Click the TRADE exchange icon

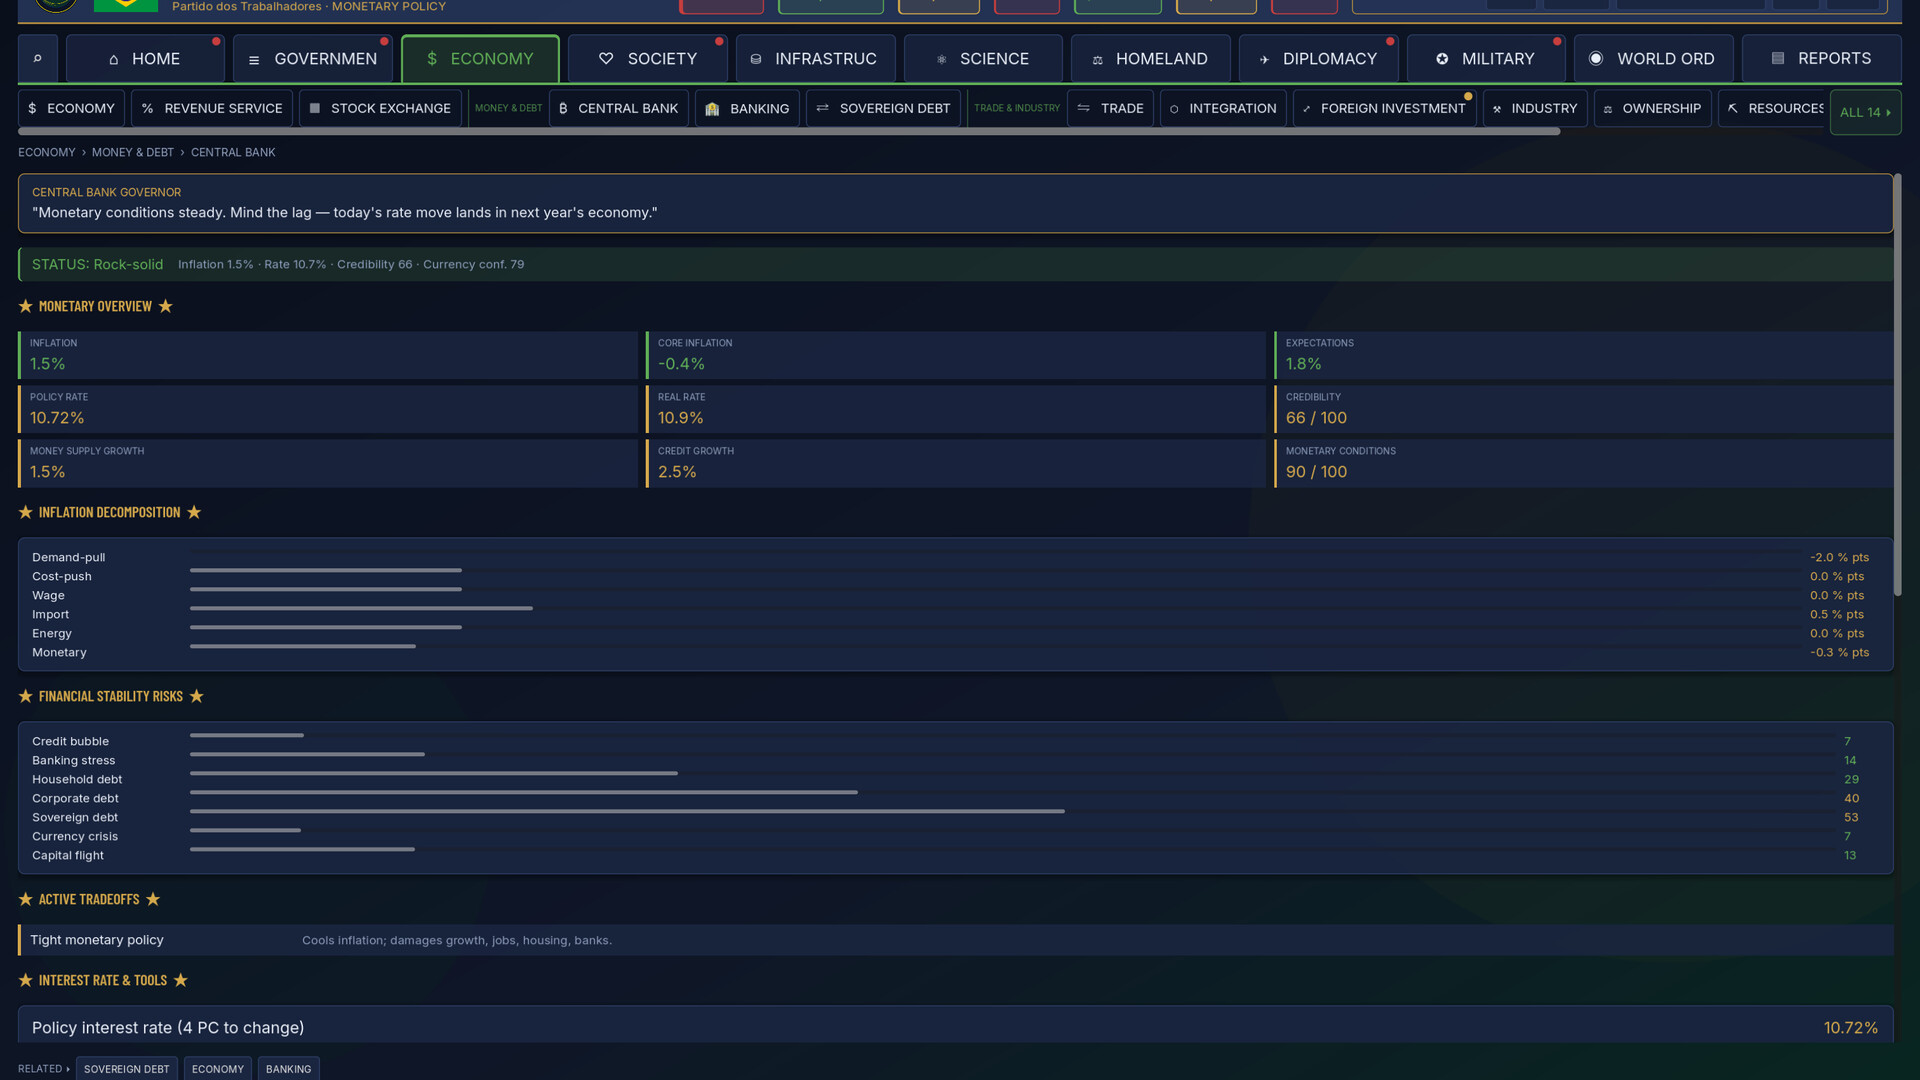[1084, 108]
